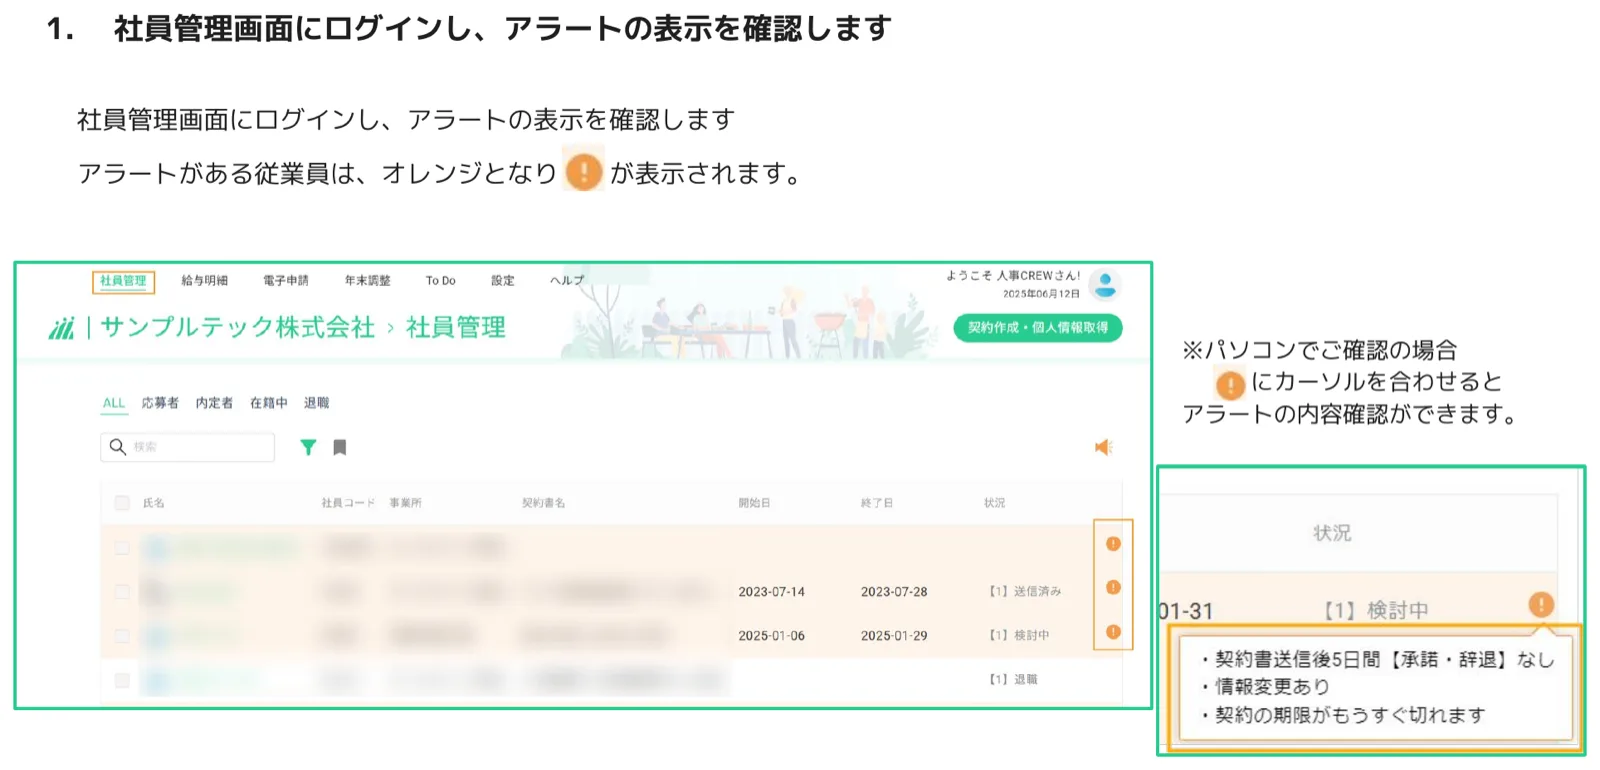Click the 2023-07-28 end date cell
The width and height of the screenshot is (1600, 770).
point(894,592)
